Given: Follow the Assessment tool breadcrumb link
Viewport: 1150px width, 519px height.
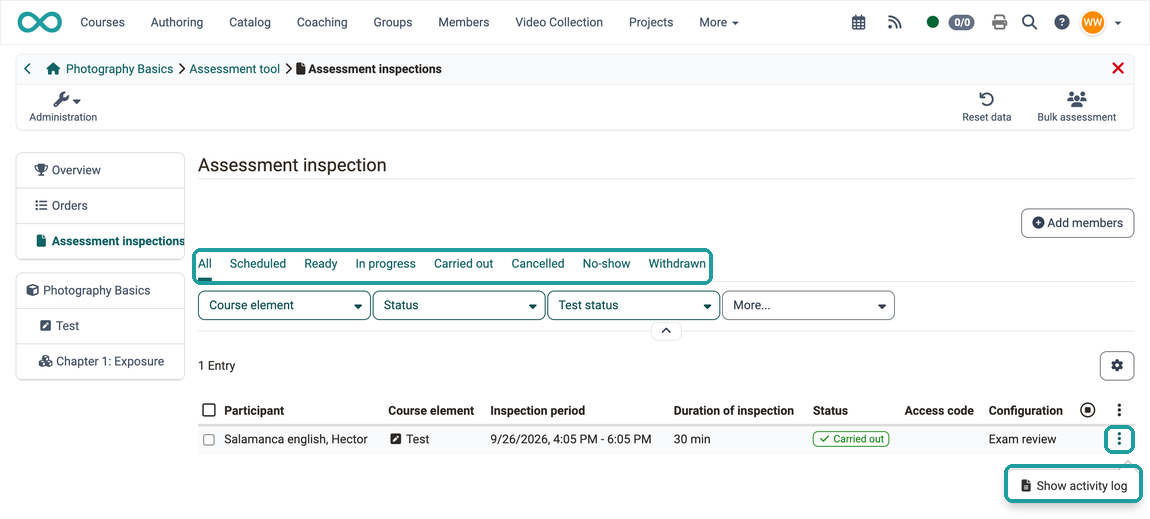Looking at the screenshot, I should click(235, 69).
